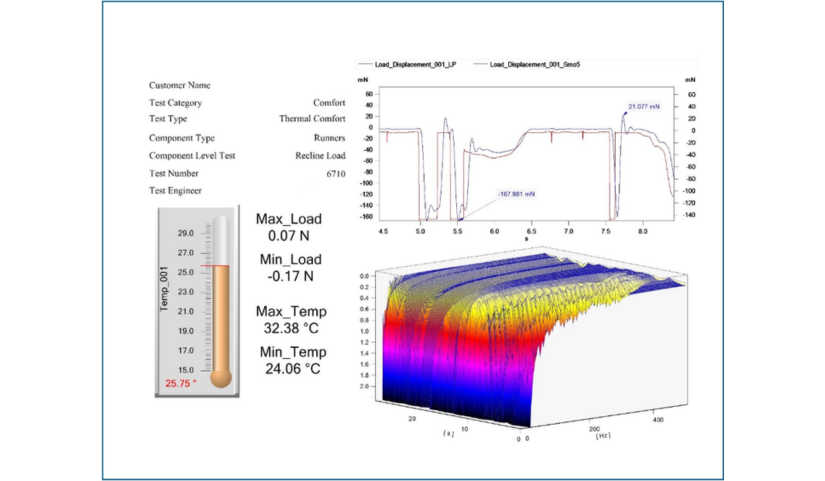Click the 3D waterfall spectrum plot surface
Viewport: 825px width, 481px height.
(526, 337)
